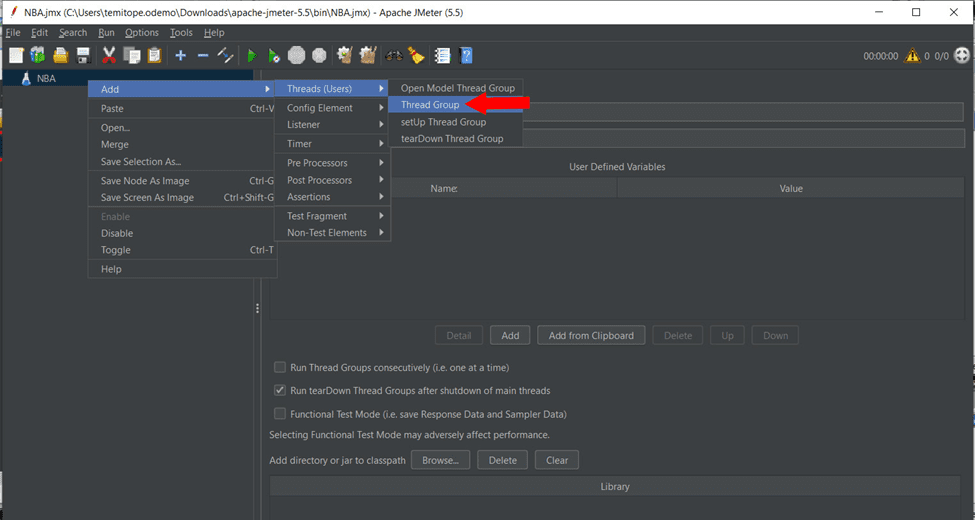Select Thread Group from the submenu
Screen dimensions: 975x520
(430, 105)
